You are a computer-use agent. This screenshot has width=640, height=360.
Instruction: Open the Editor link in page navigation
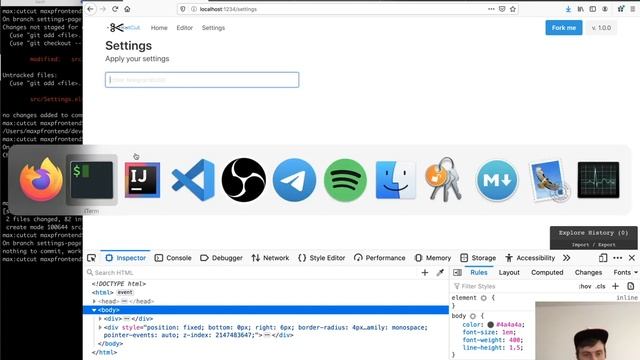click(x=184, y=28)
